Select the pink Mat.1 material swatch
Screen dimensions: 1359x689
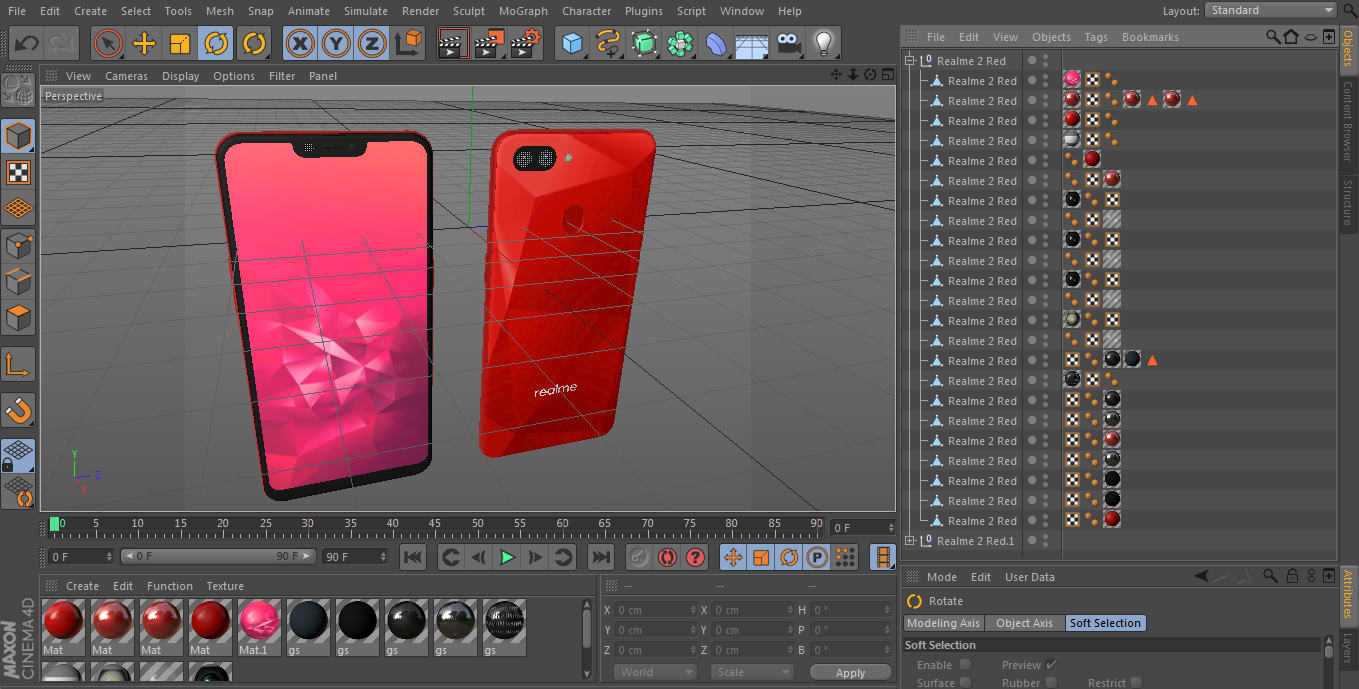tap(259, 622)
